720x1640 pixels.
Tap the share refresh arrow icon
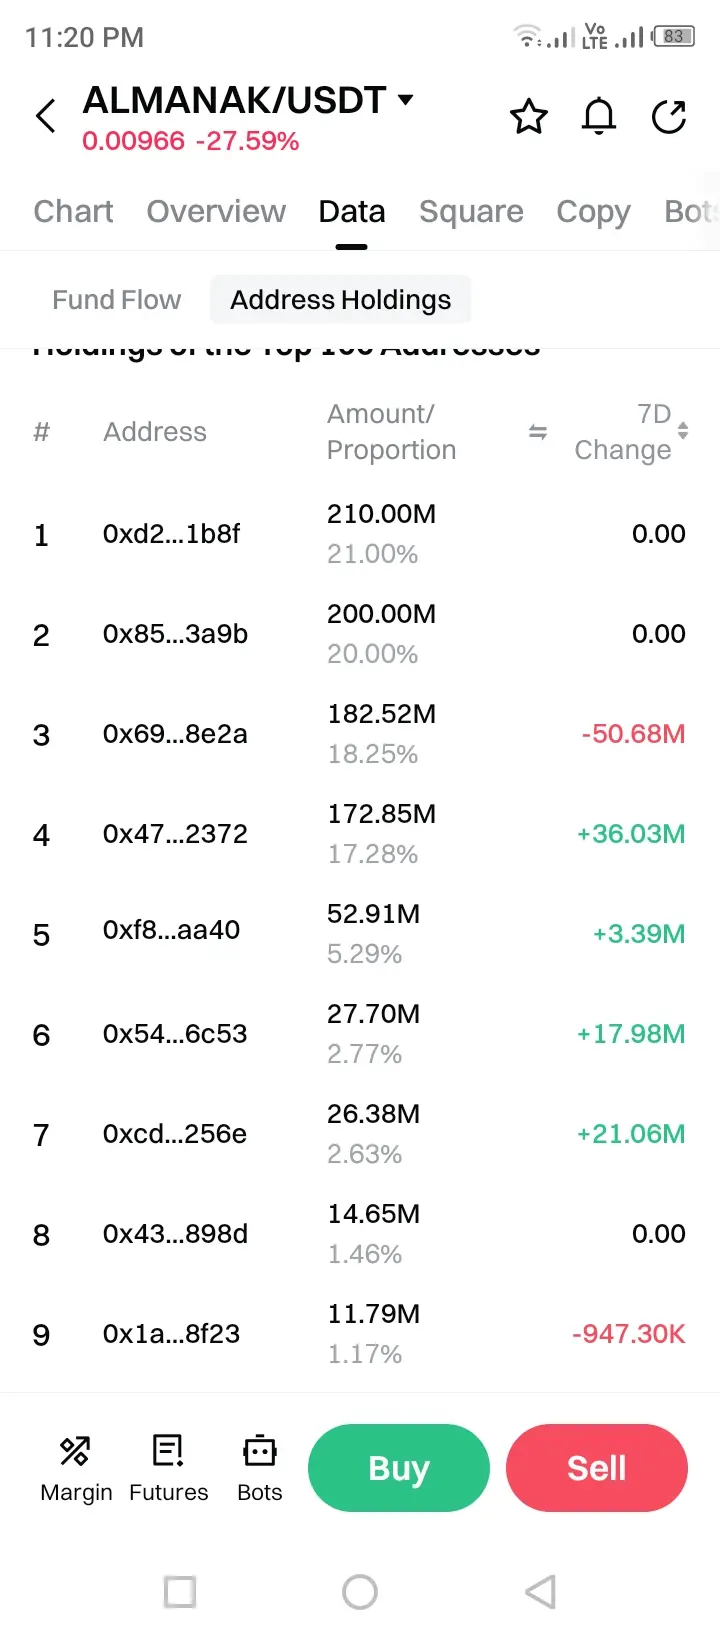[669, 117]
